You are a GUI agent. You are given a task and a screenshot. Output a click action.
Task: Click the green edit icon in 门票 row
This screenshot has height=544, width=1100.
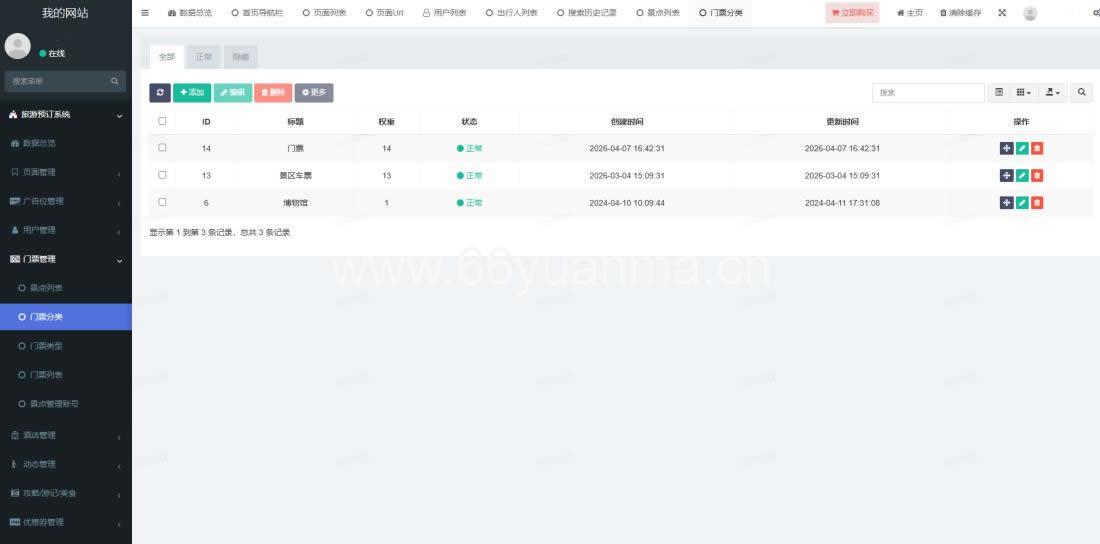(x=1022, y=148)
